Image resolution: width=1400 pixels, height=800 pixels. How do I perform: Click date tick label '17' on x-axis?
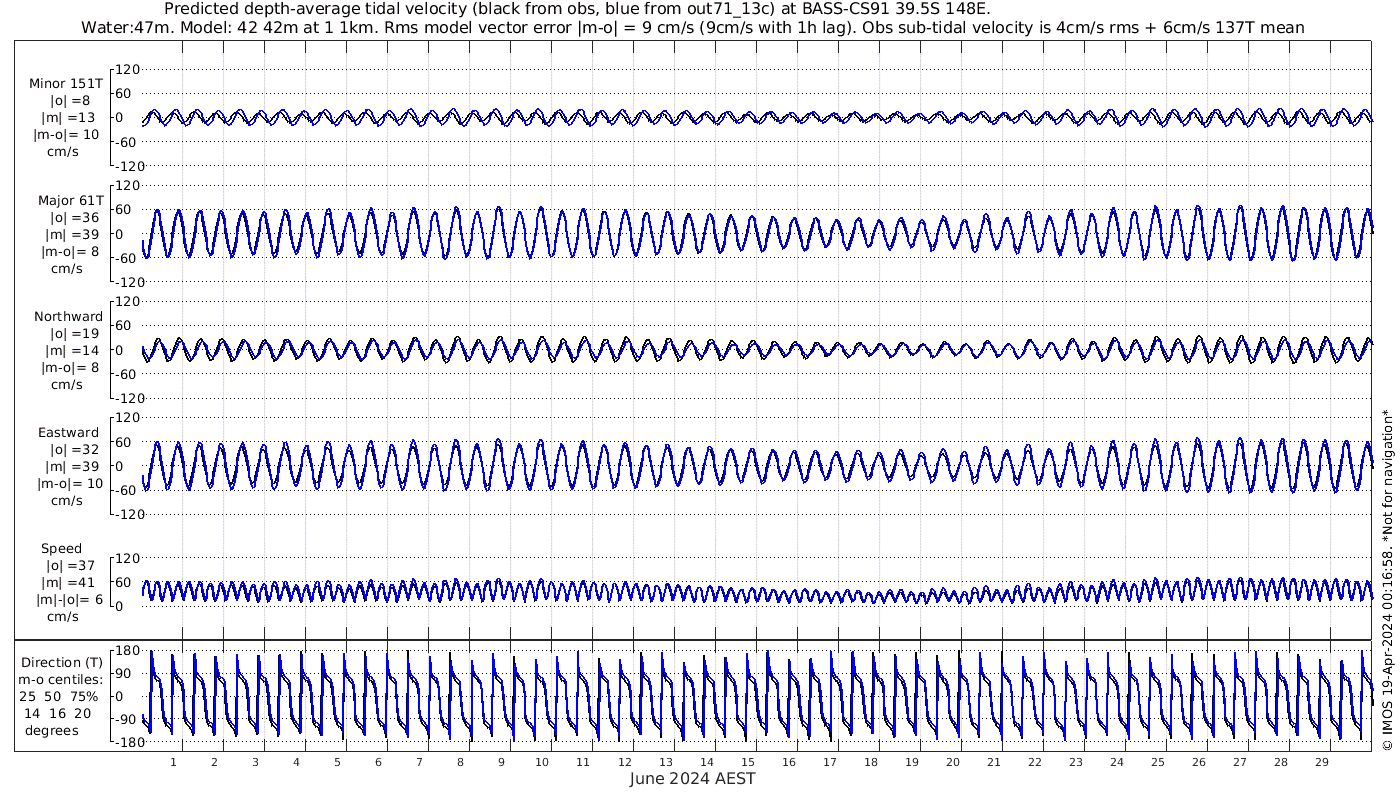pos(829,762)
